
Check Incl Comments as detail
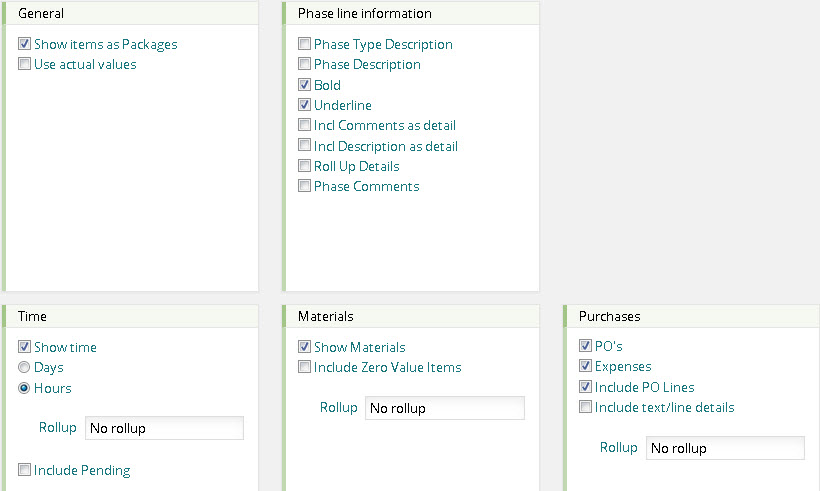click(305, 126)
